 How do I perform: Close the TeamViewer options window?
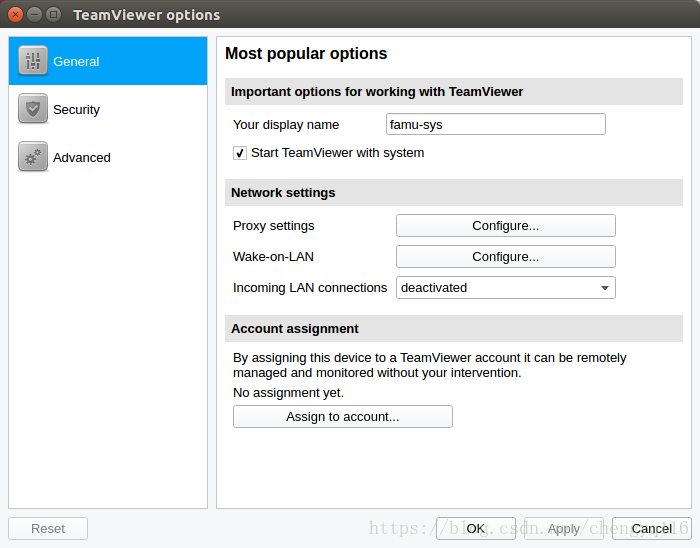pos(16,15)
